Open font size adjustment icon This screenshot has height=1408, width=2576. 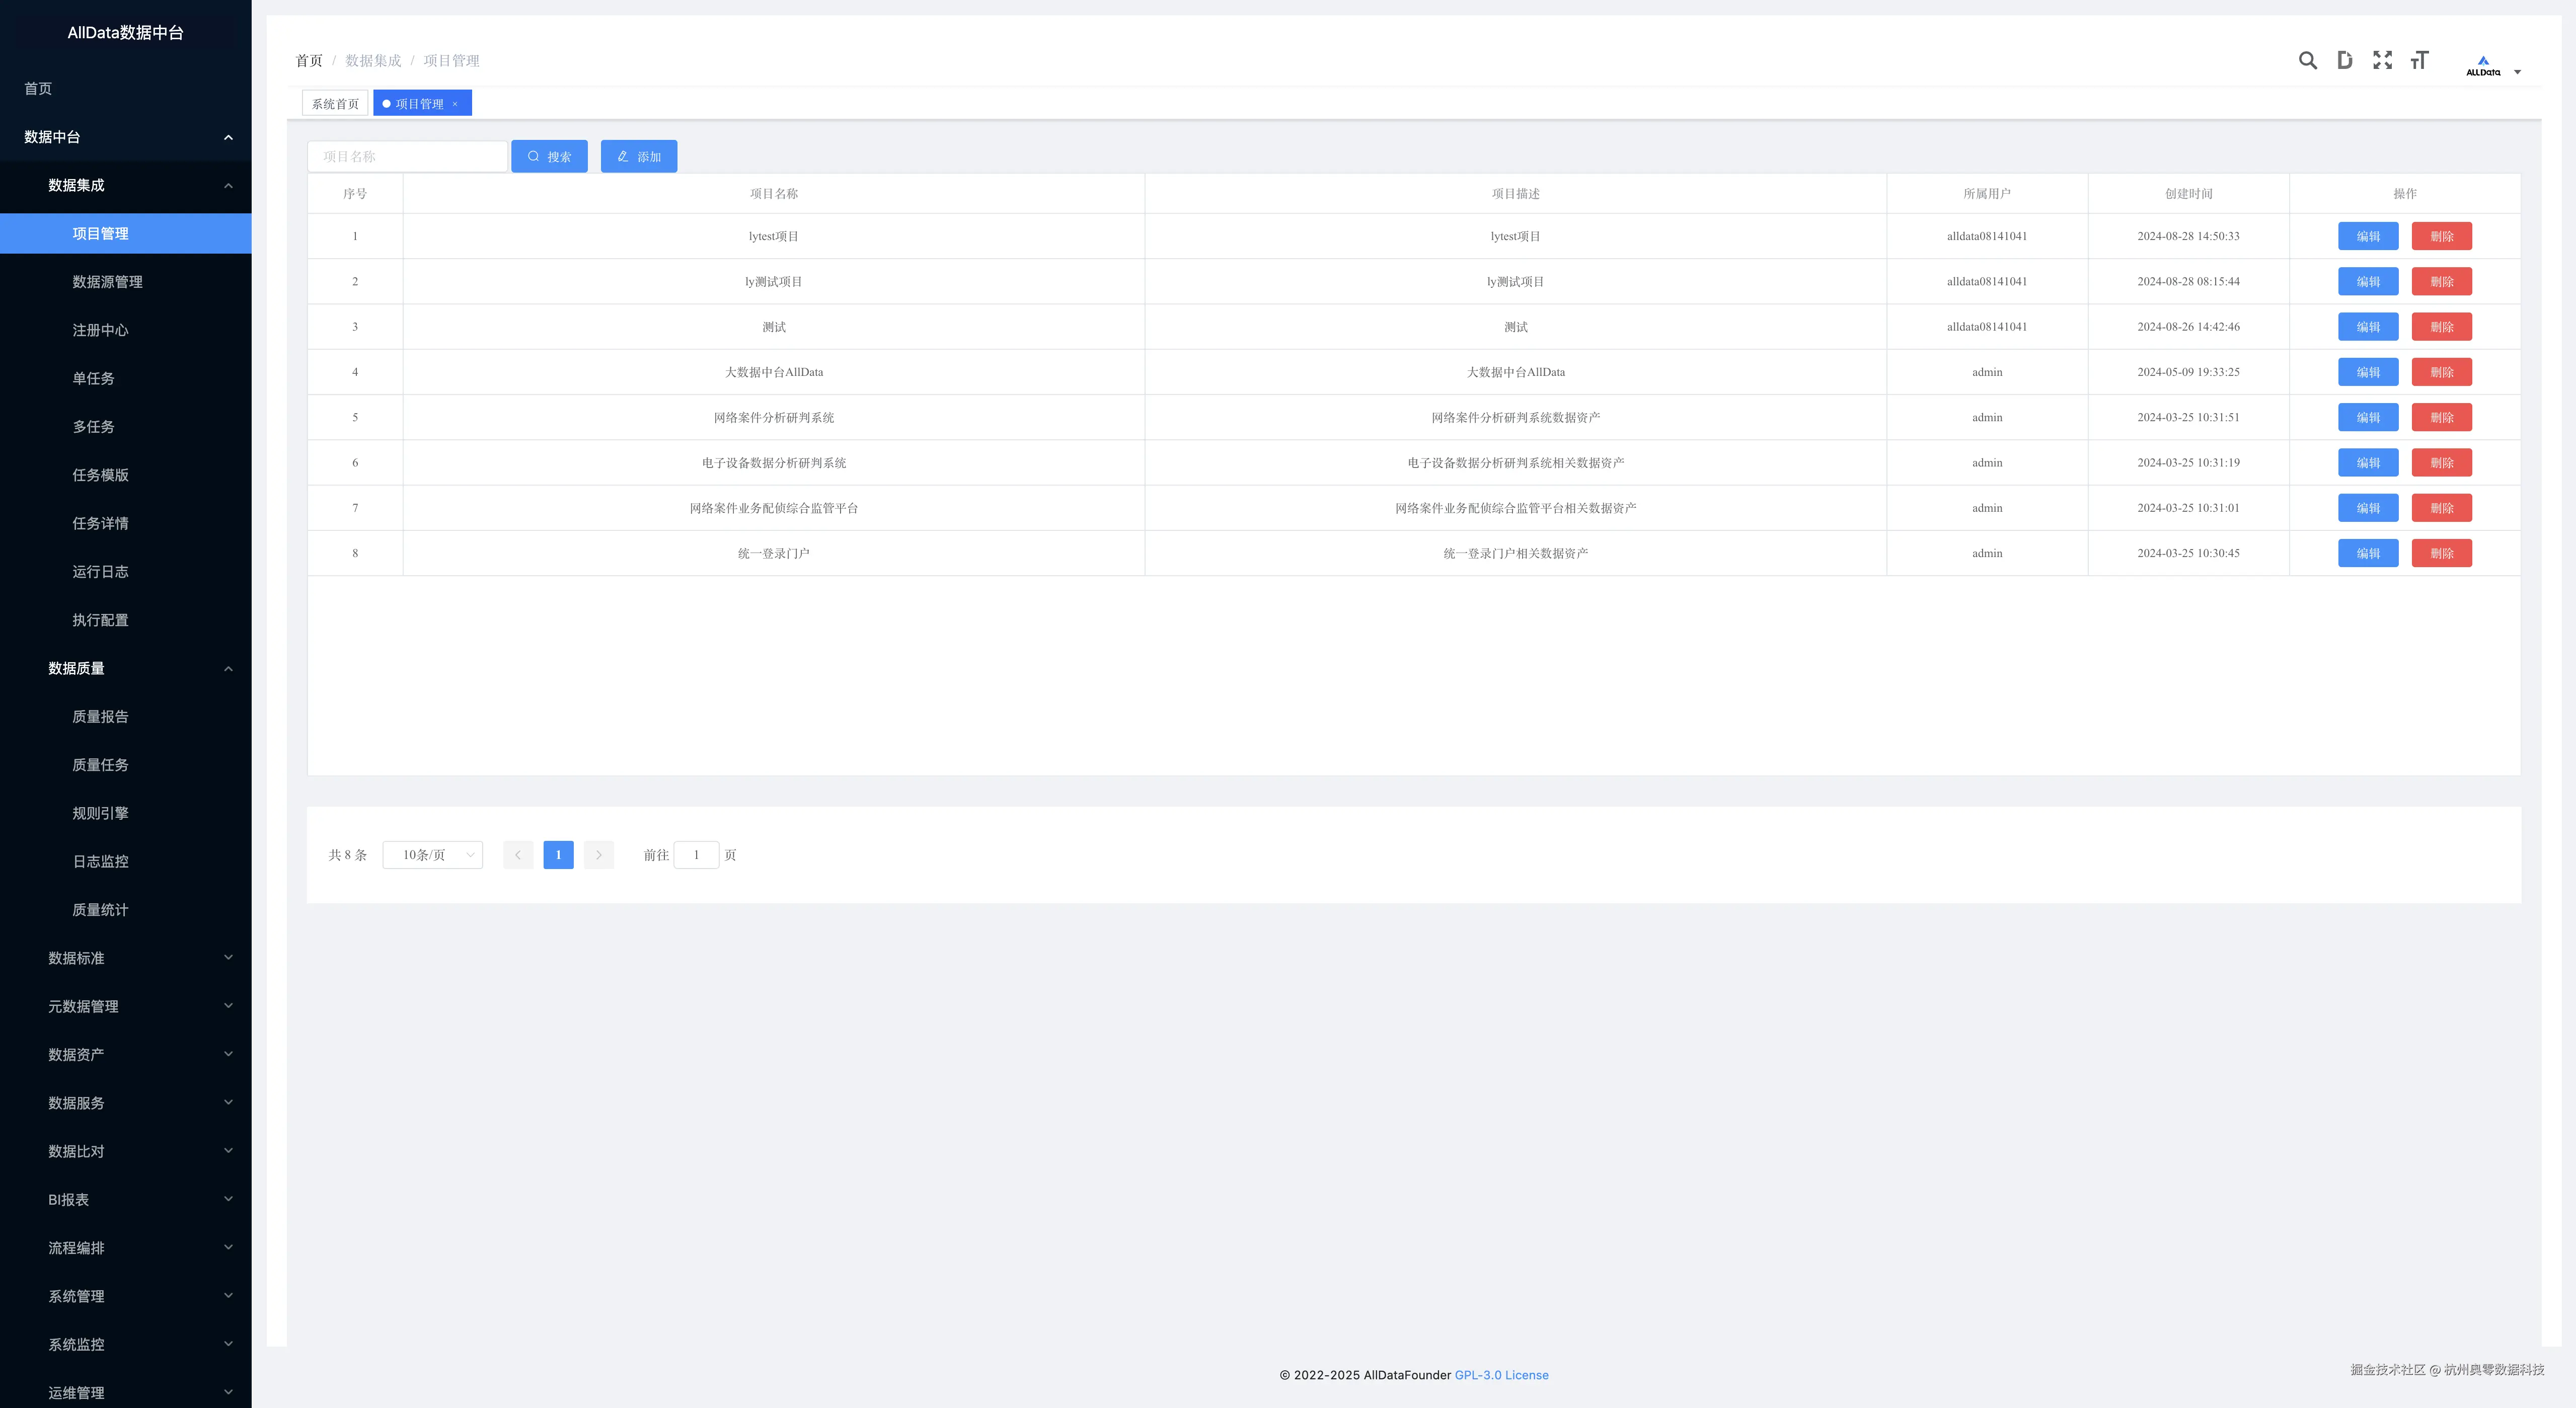[2419, 61]
